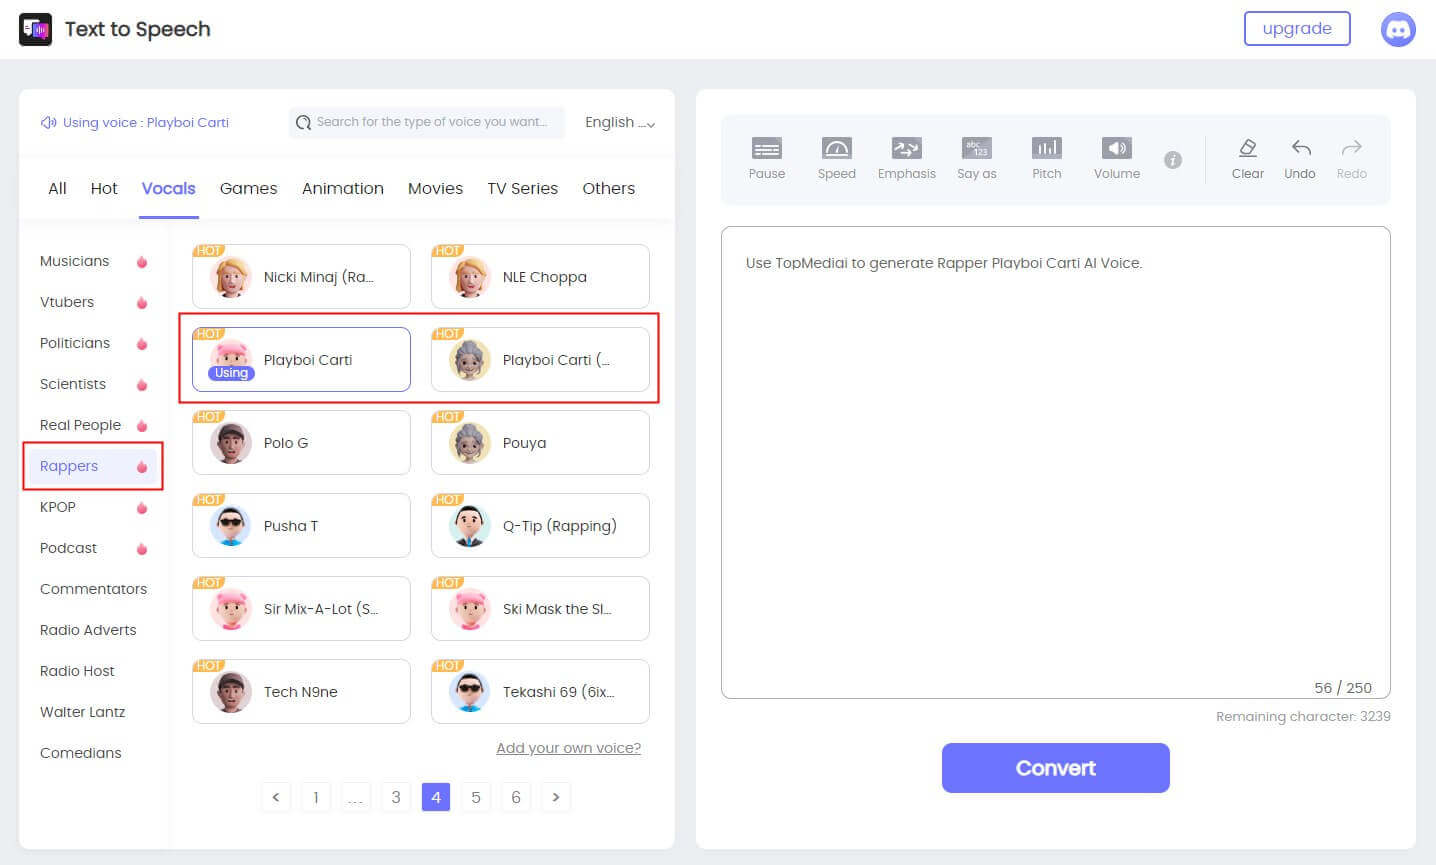
Task: Select the Podcast category
Action: coord(93,548)
